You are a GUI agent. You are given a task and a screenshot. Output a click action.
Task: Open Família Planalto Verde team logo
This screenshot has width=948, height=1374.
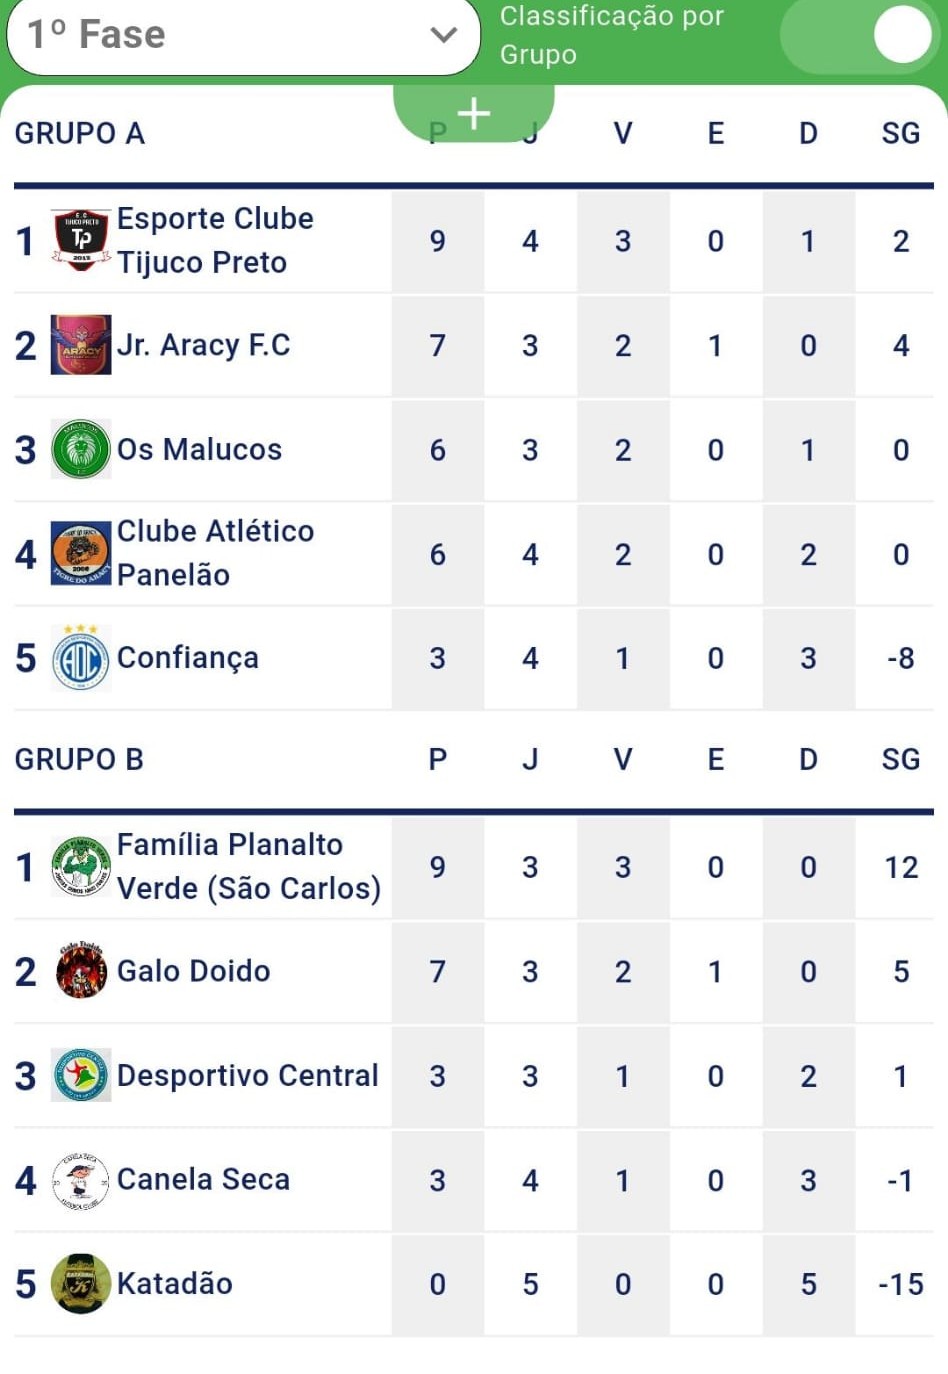81,866
